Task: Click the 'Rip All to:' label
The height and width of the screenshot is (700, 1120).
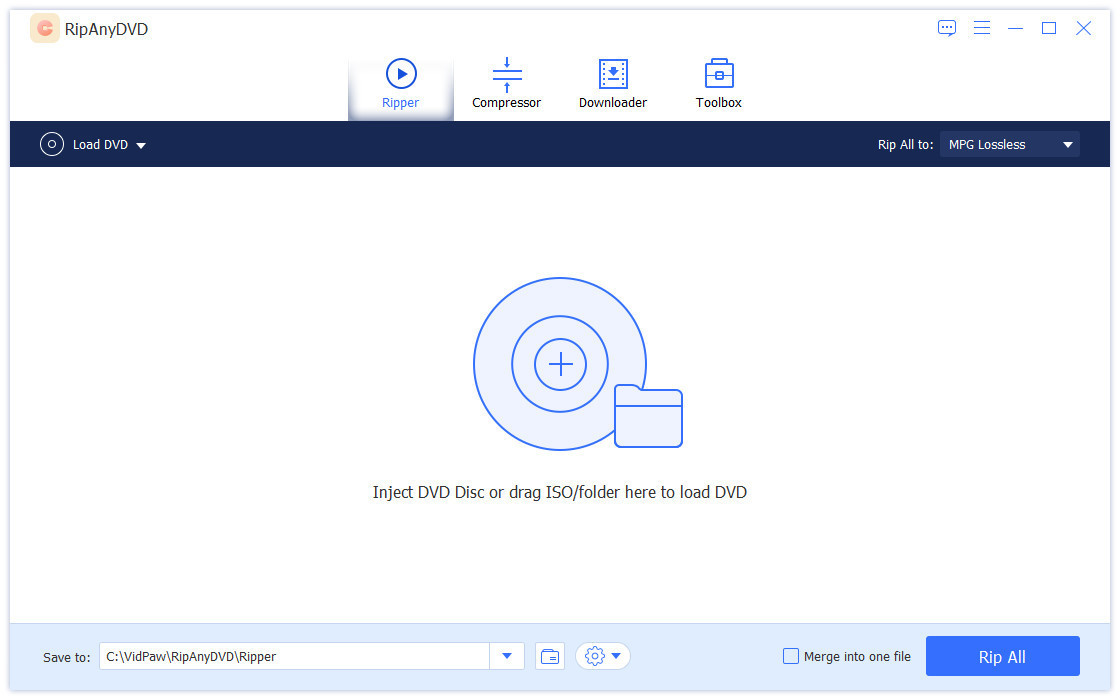Action: pos(905,144)
